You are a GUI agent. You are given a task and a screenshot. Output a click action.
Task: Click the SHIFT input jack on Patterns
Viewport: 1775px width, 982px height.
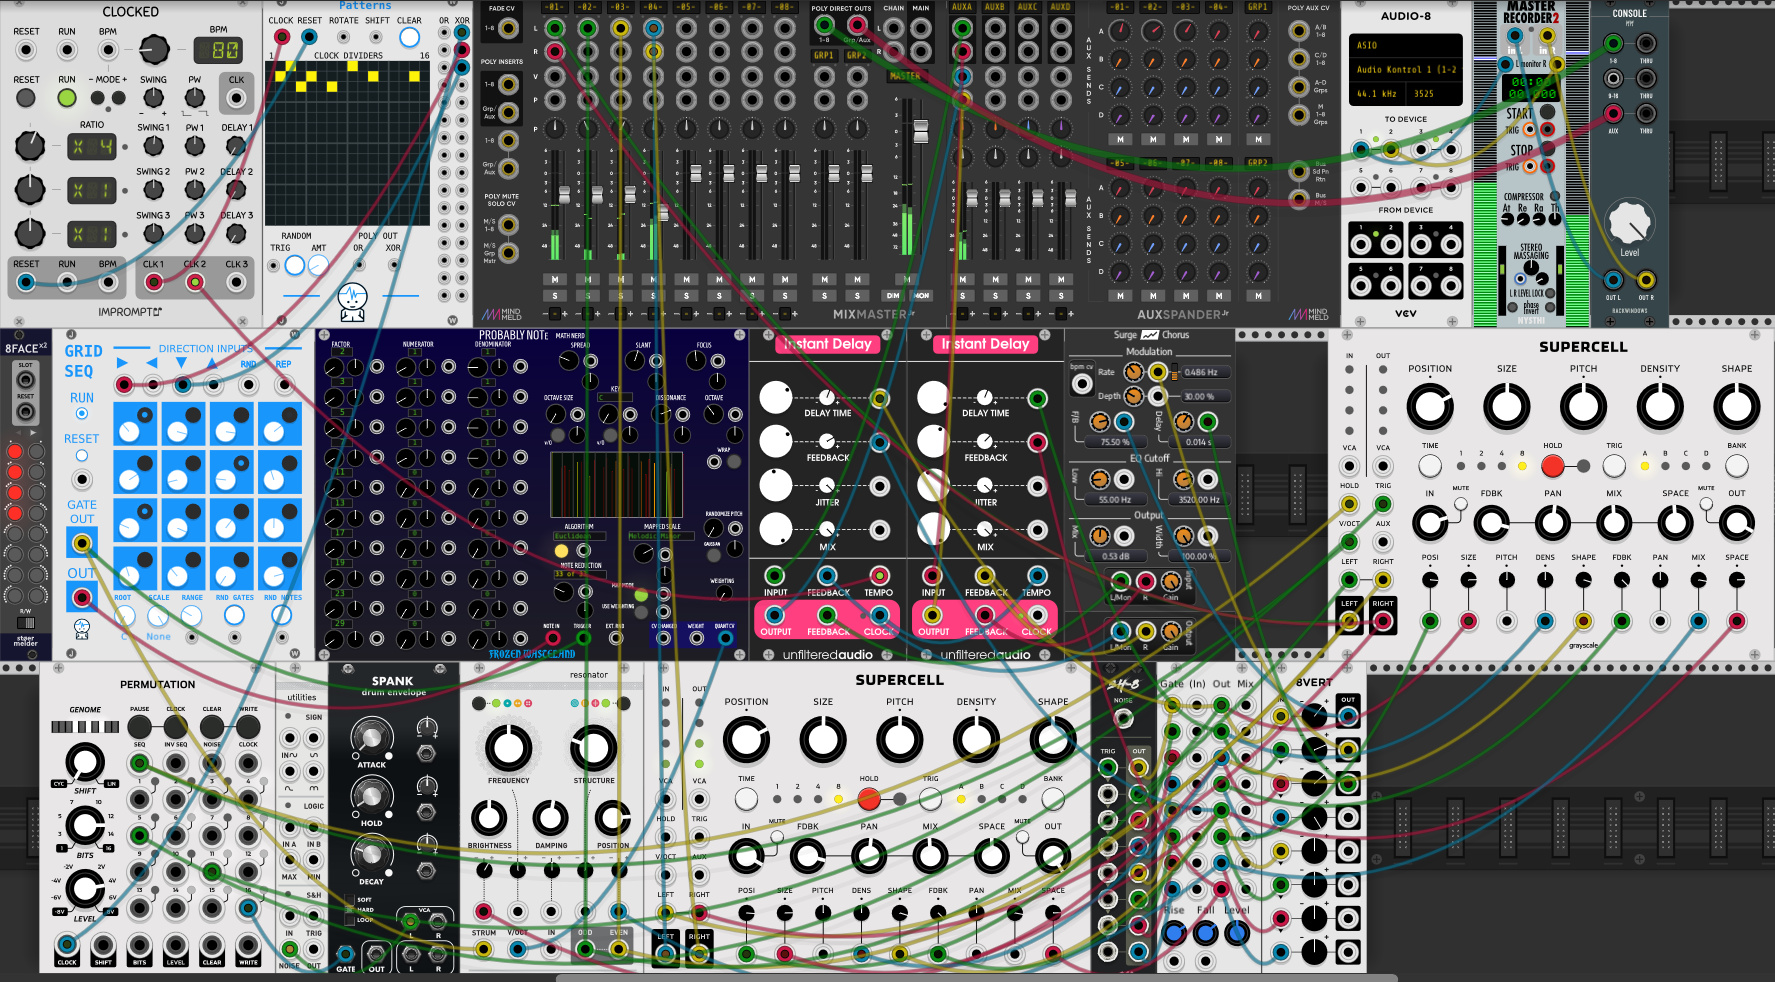[x=376, y=38]
